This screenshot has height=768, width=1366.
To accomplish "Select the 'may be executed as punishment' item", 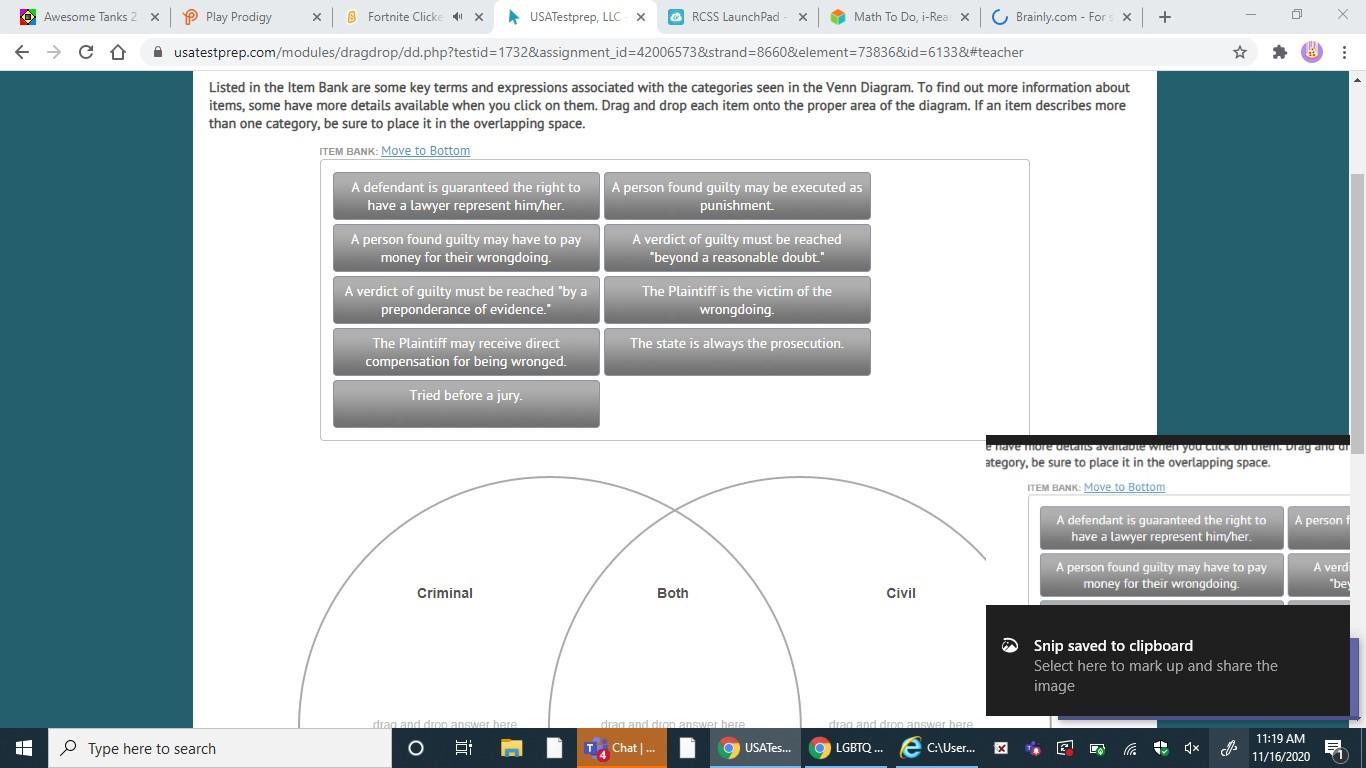I will pos(737,196).
